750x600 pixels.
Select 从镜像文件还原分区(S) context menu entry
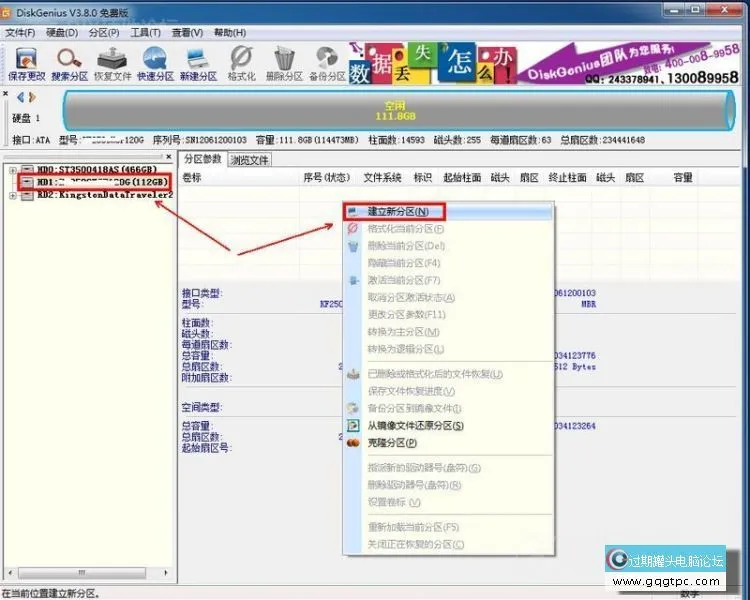click(415, 425)
